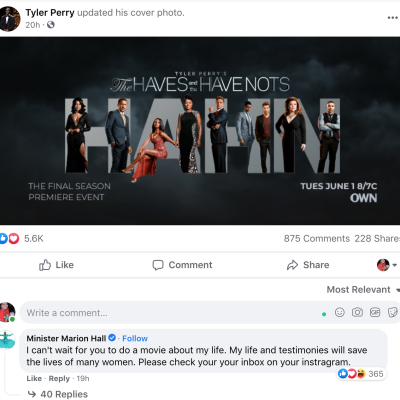
Task: Click Reply under Marion Hall's comment
Action: coord(59,378)
